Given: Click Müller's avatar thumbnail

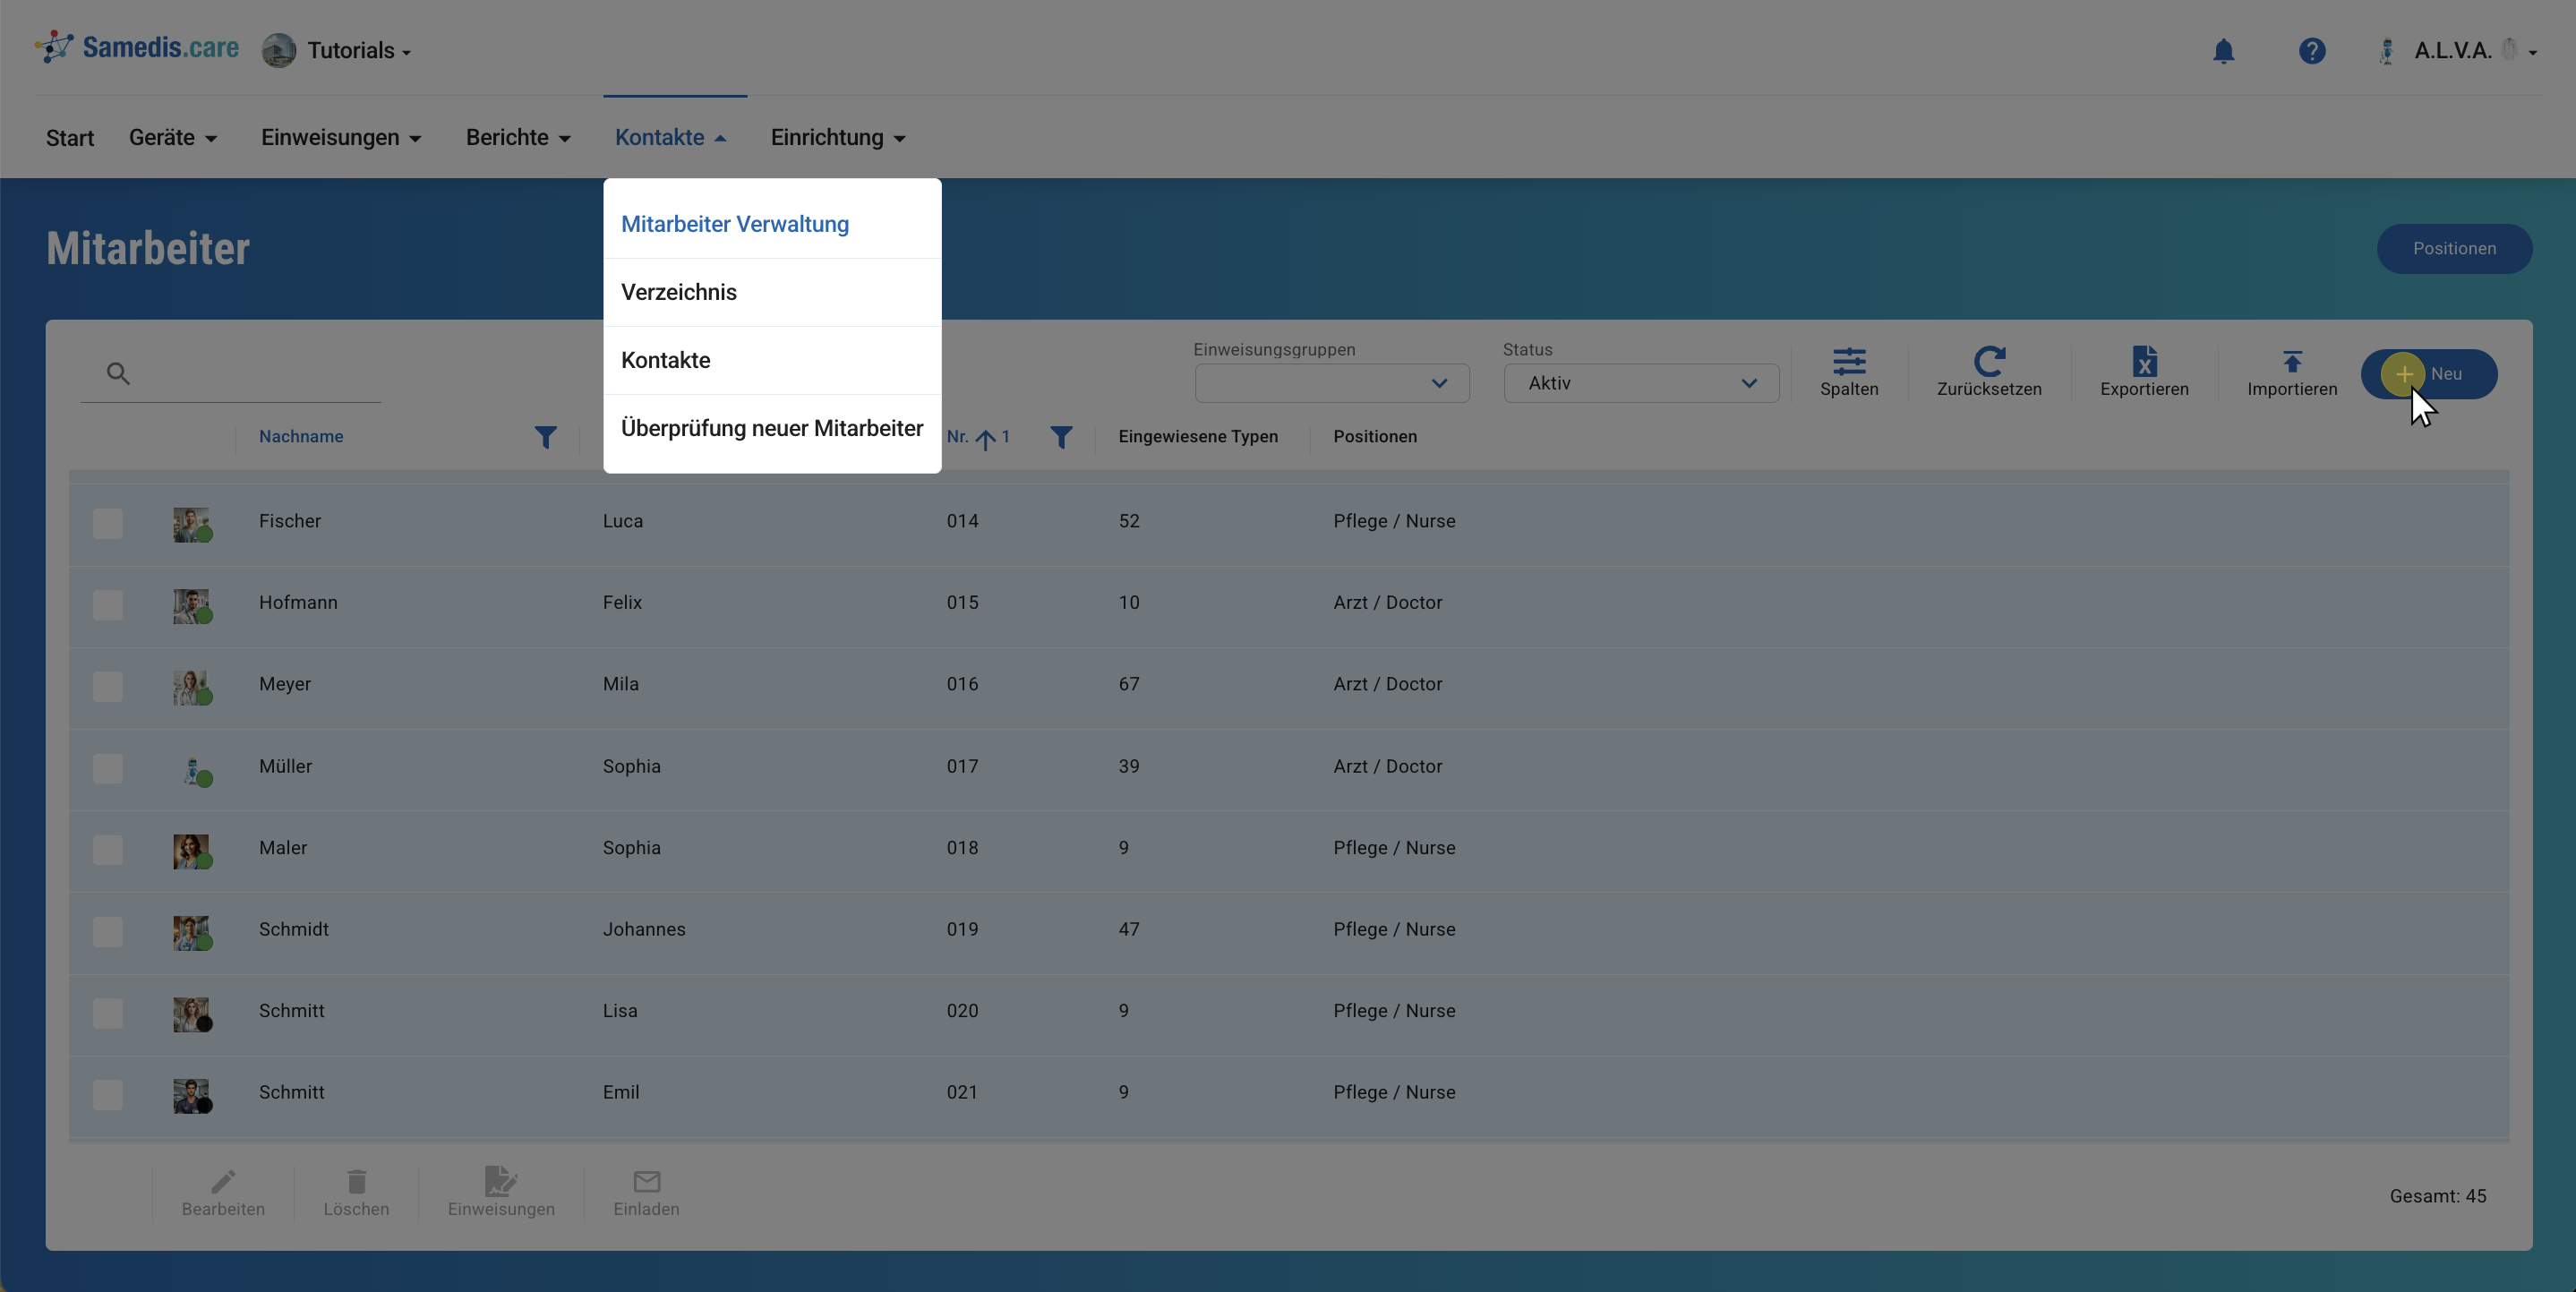Looking at the screenshot, I should (x=192, y=769).
